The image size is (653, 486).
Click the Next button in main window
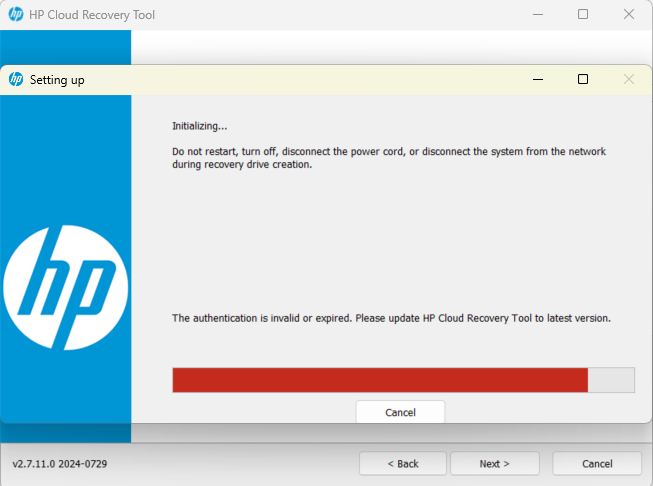(495, 464)
